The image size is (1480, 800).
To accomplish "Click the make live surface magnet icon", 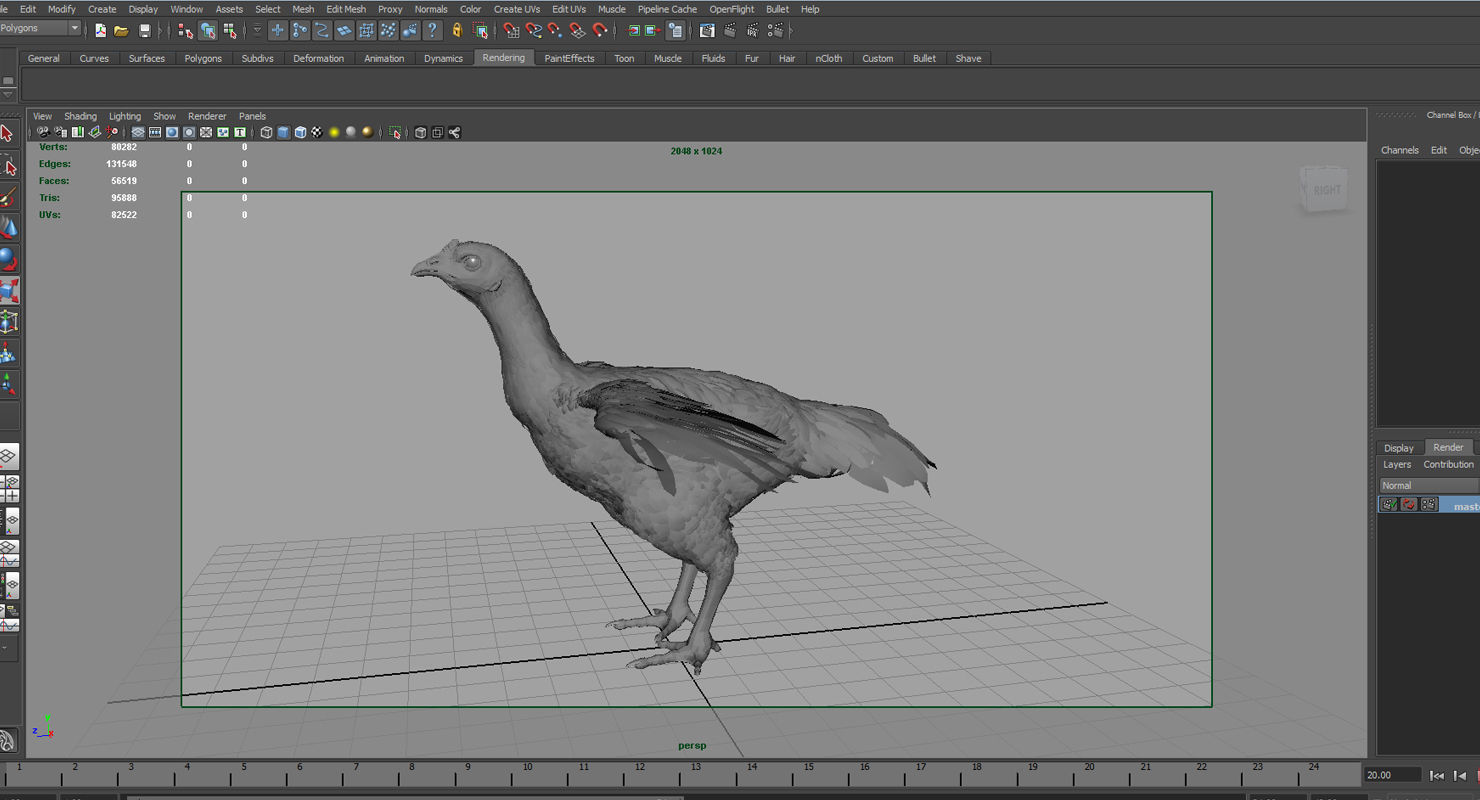I will click(600, 31).
